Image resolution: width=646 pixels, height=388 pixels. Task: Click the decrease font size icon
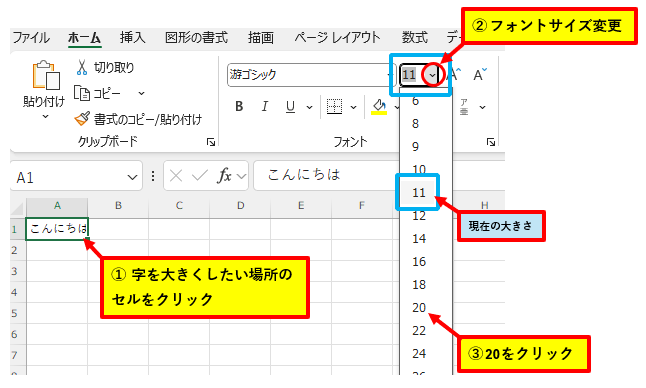480,75
